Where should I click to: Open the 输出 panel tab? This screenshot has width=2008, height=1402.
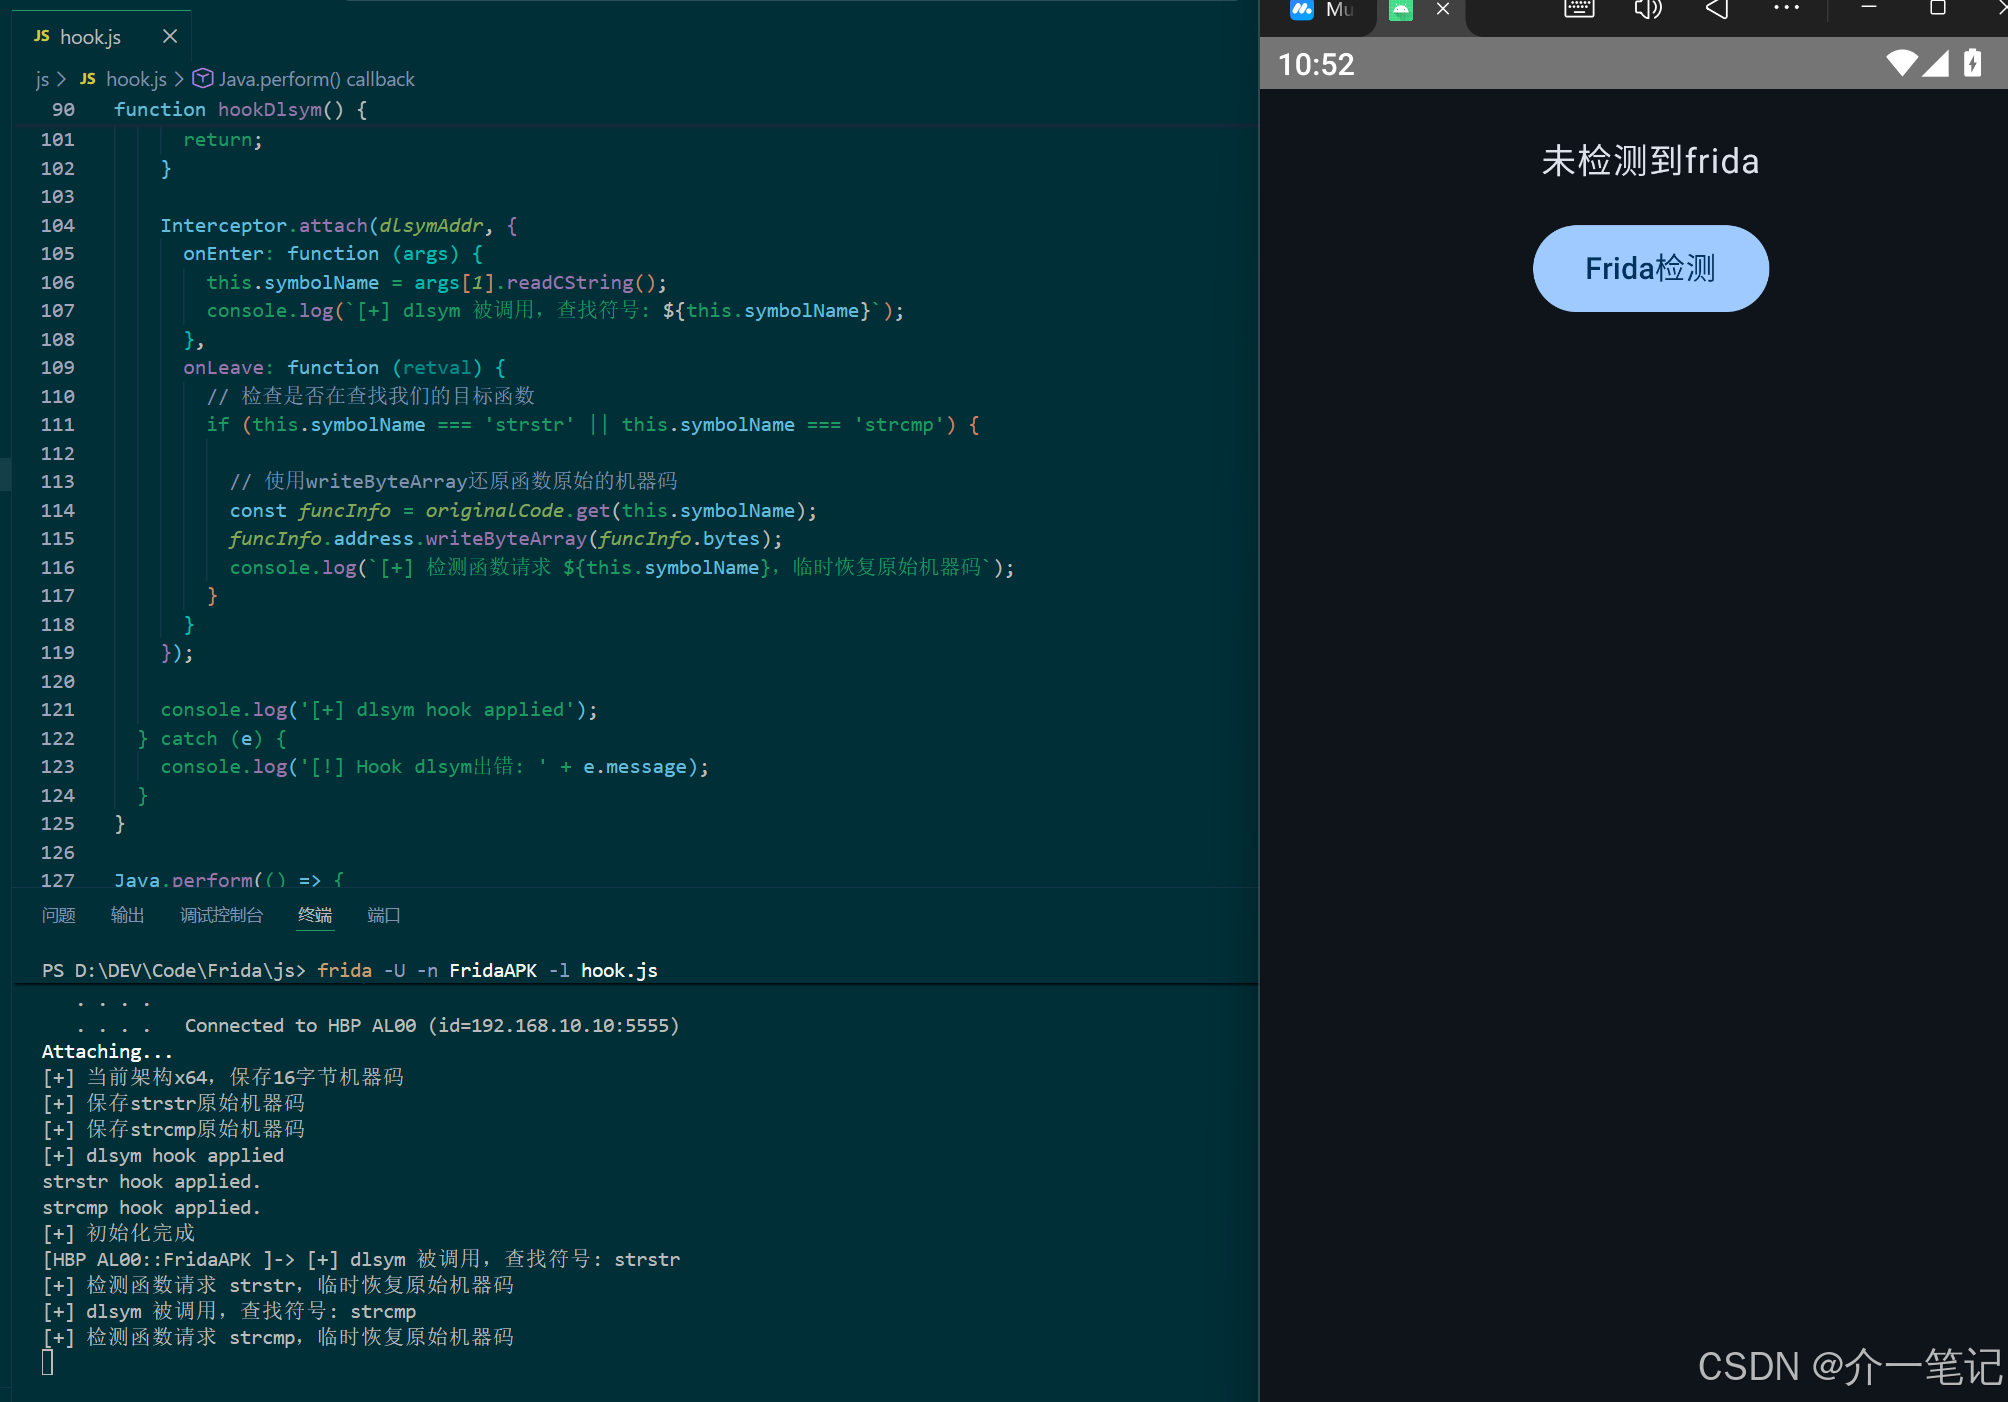click(x=127, y=915)
